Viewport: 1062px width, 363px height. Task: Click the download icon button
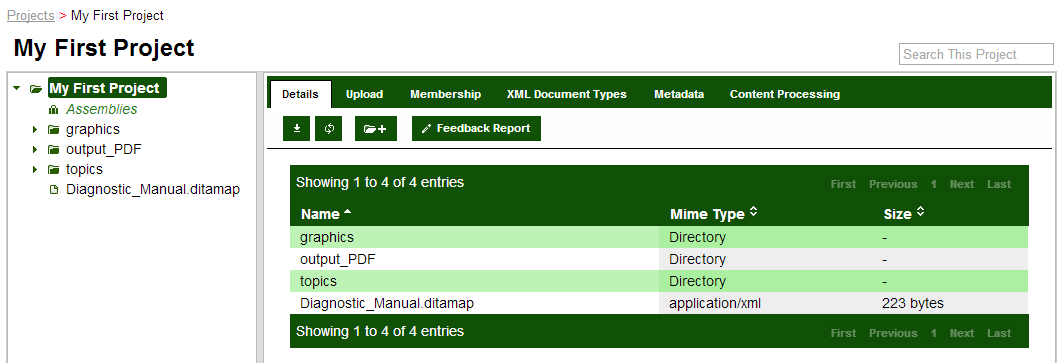[x=297, y=129]
